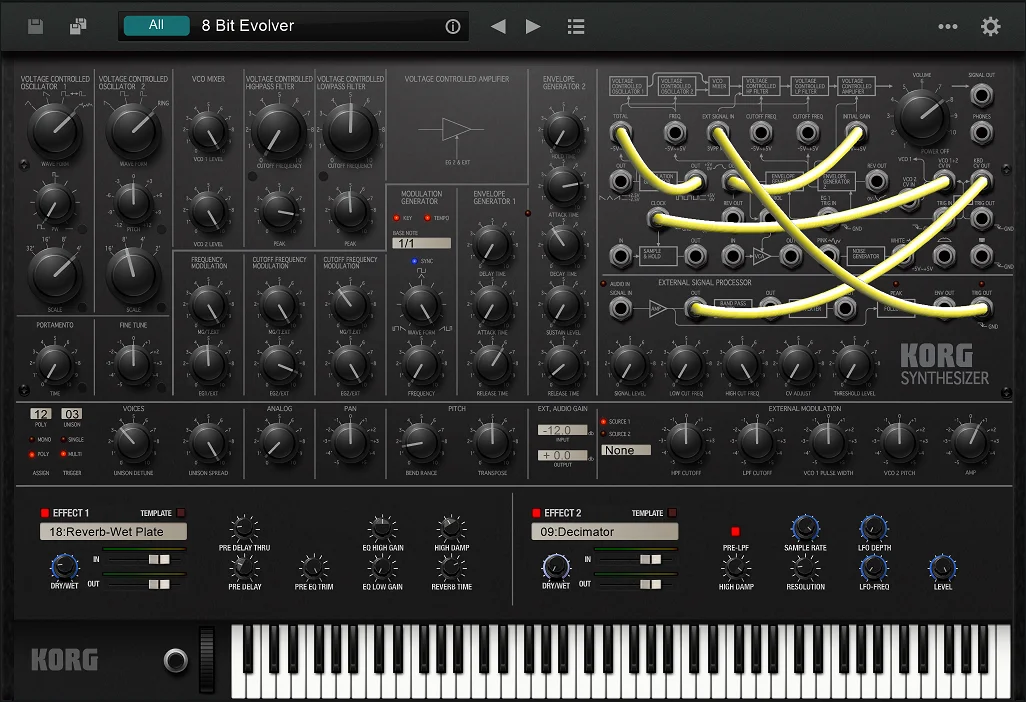The width and height of the screenshot is (1026, 702).
Task: Open the external modulation source None selector
Action: [x=626, y=450]
